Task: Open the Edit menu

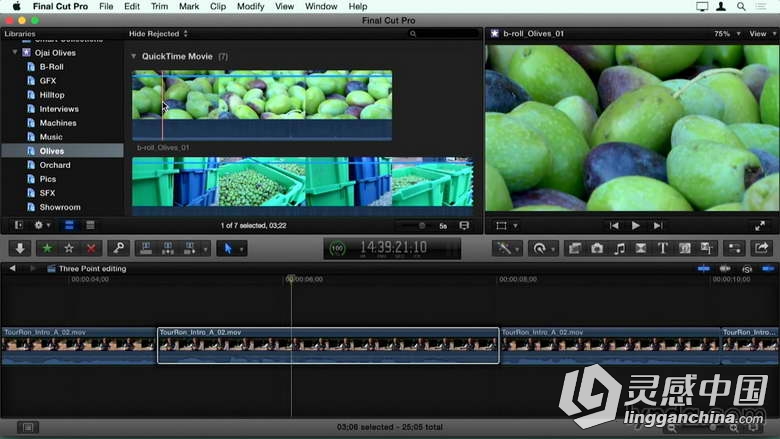Action: point(132,6)
